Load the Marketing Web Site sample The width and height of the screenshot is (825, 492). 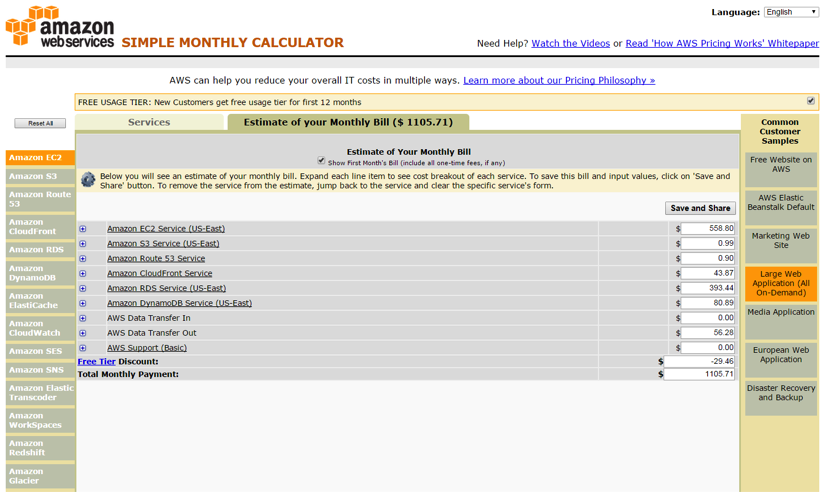click(x=781, y=246)
